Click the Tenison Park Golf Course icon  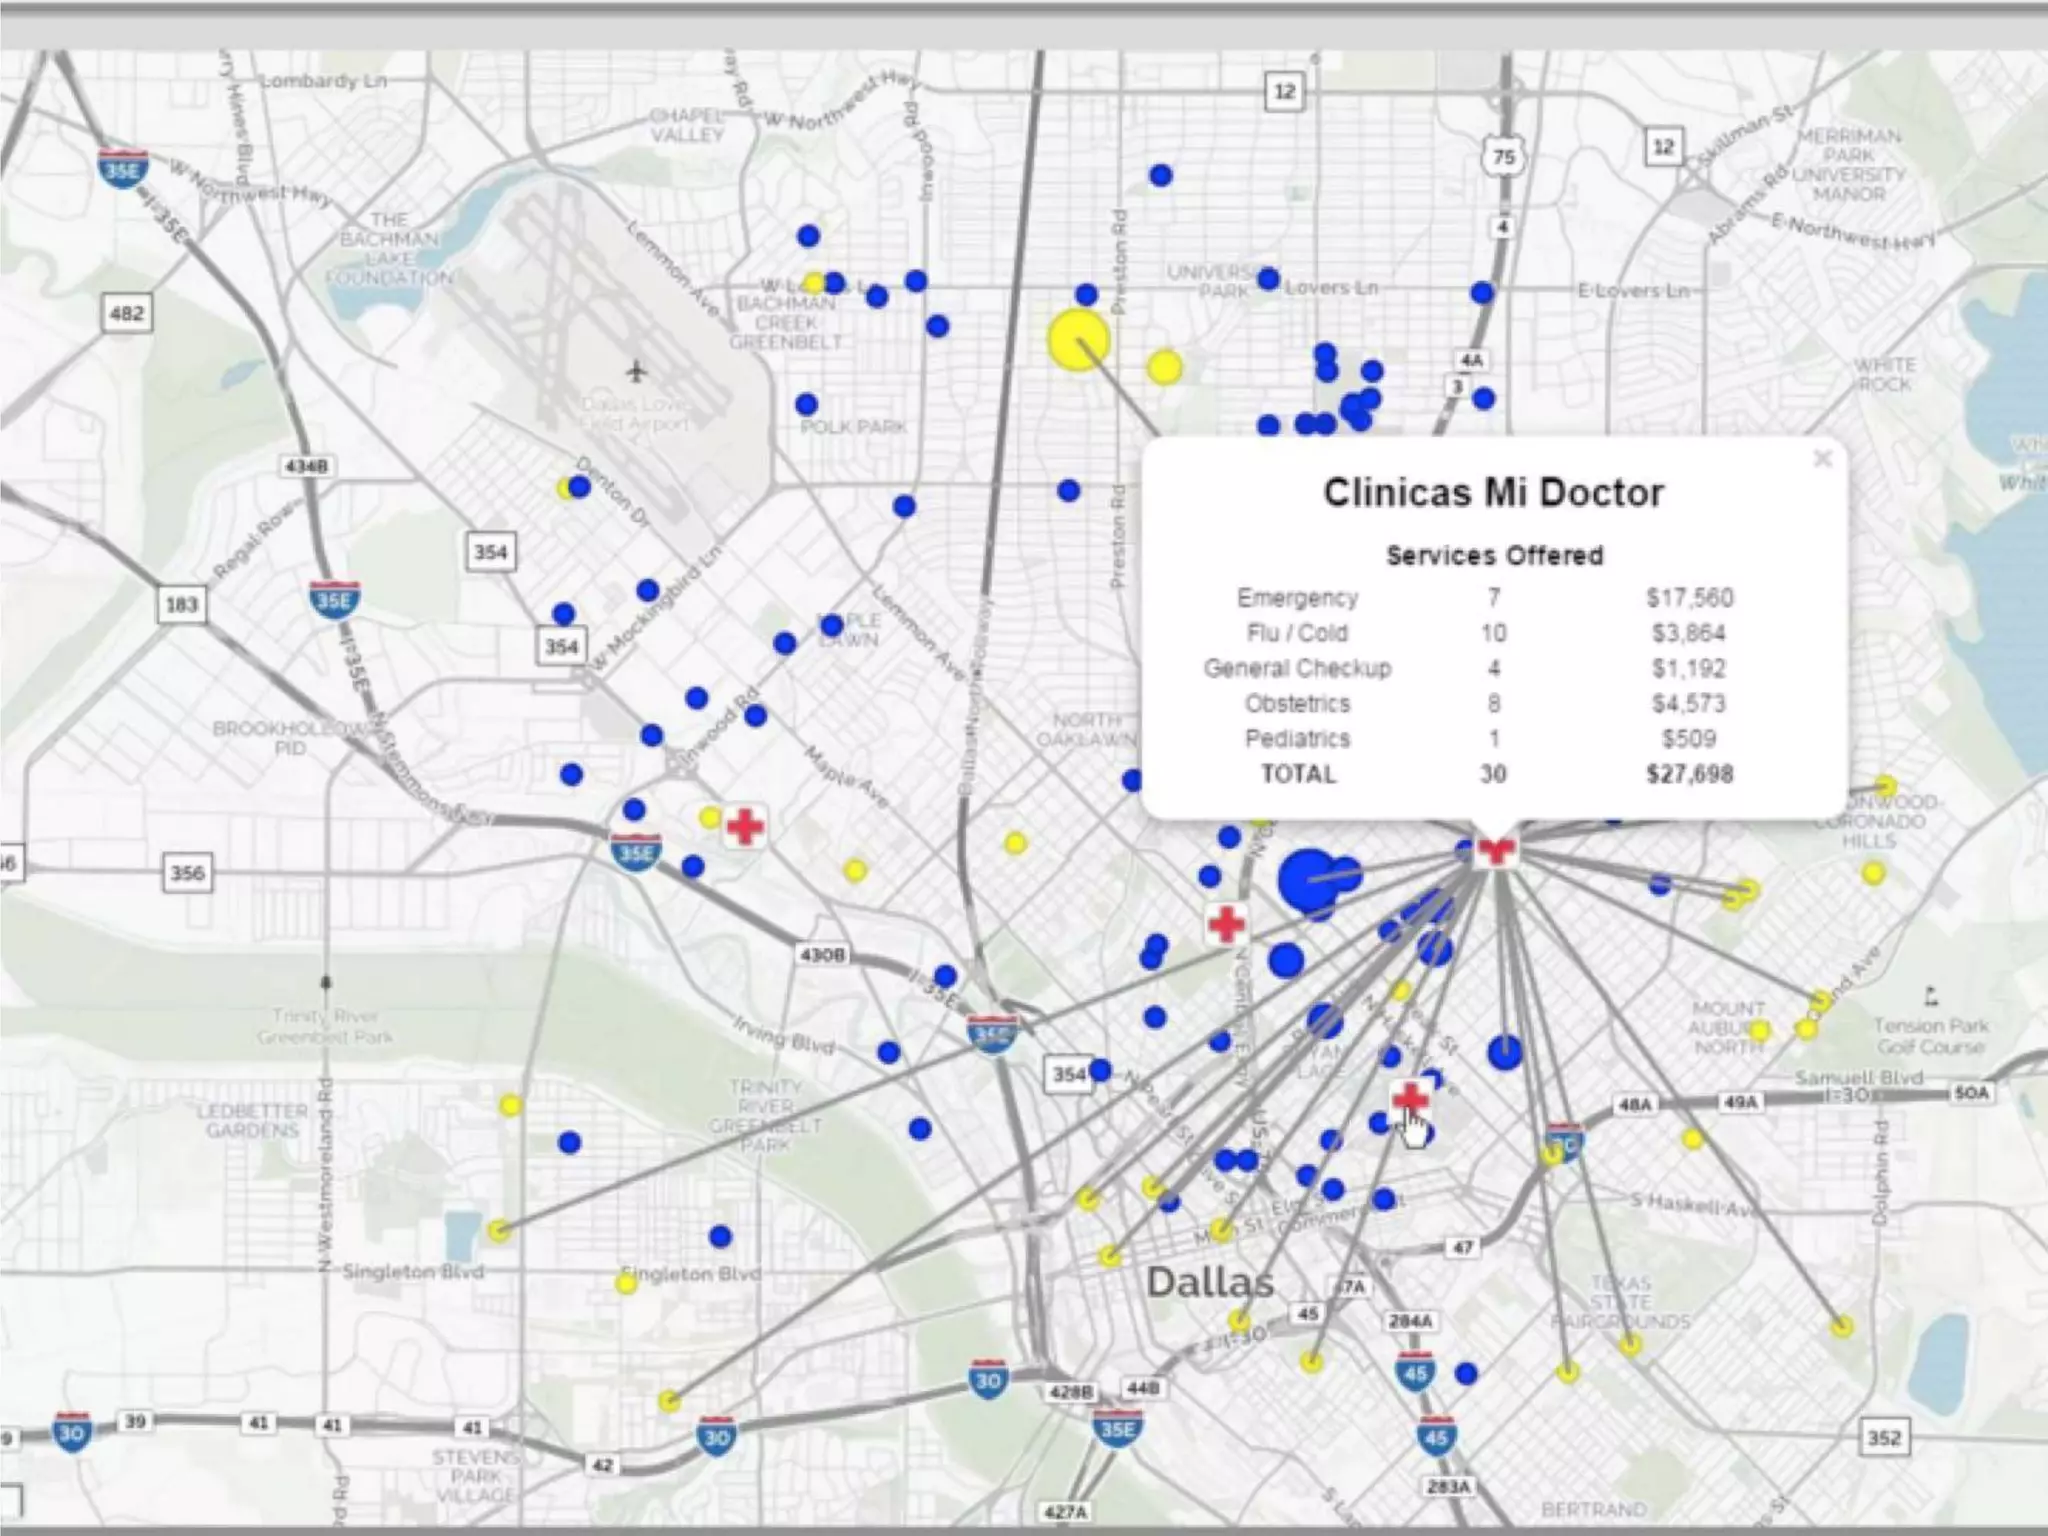(x=1931, y=996)
